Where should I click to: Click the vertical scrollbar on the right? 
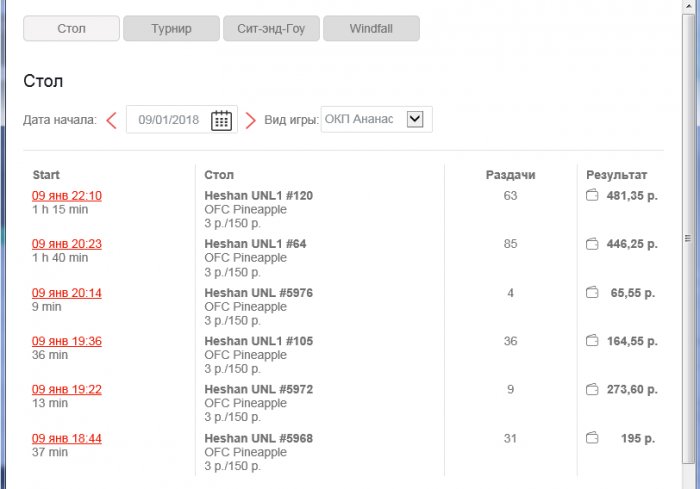688,240
